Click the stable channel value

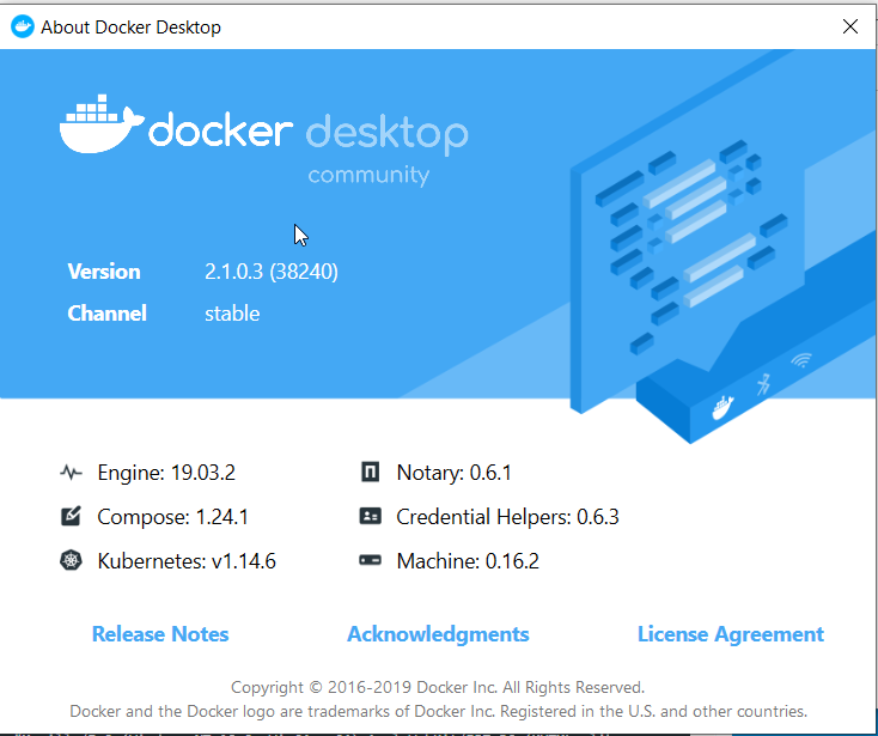[x=232, y=313]
